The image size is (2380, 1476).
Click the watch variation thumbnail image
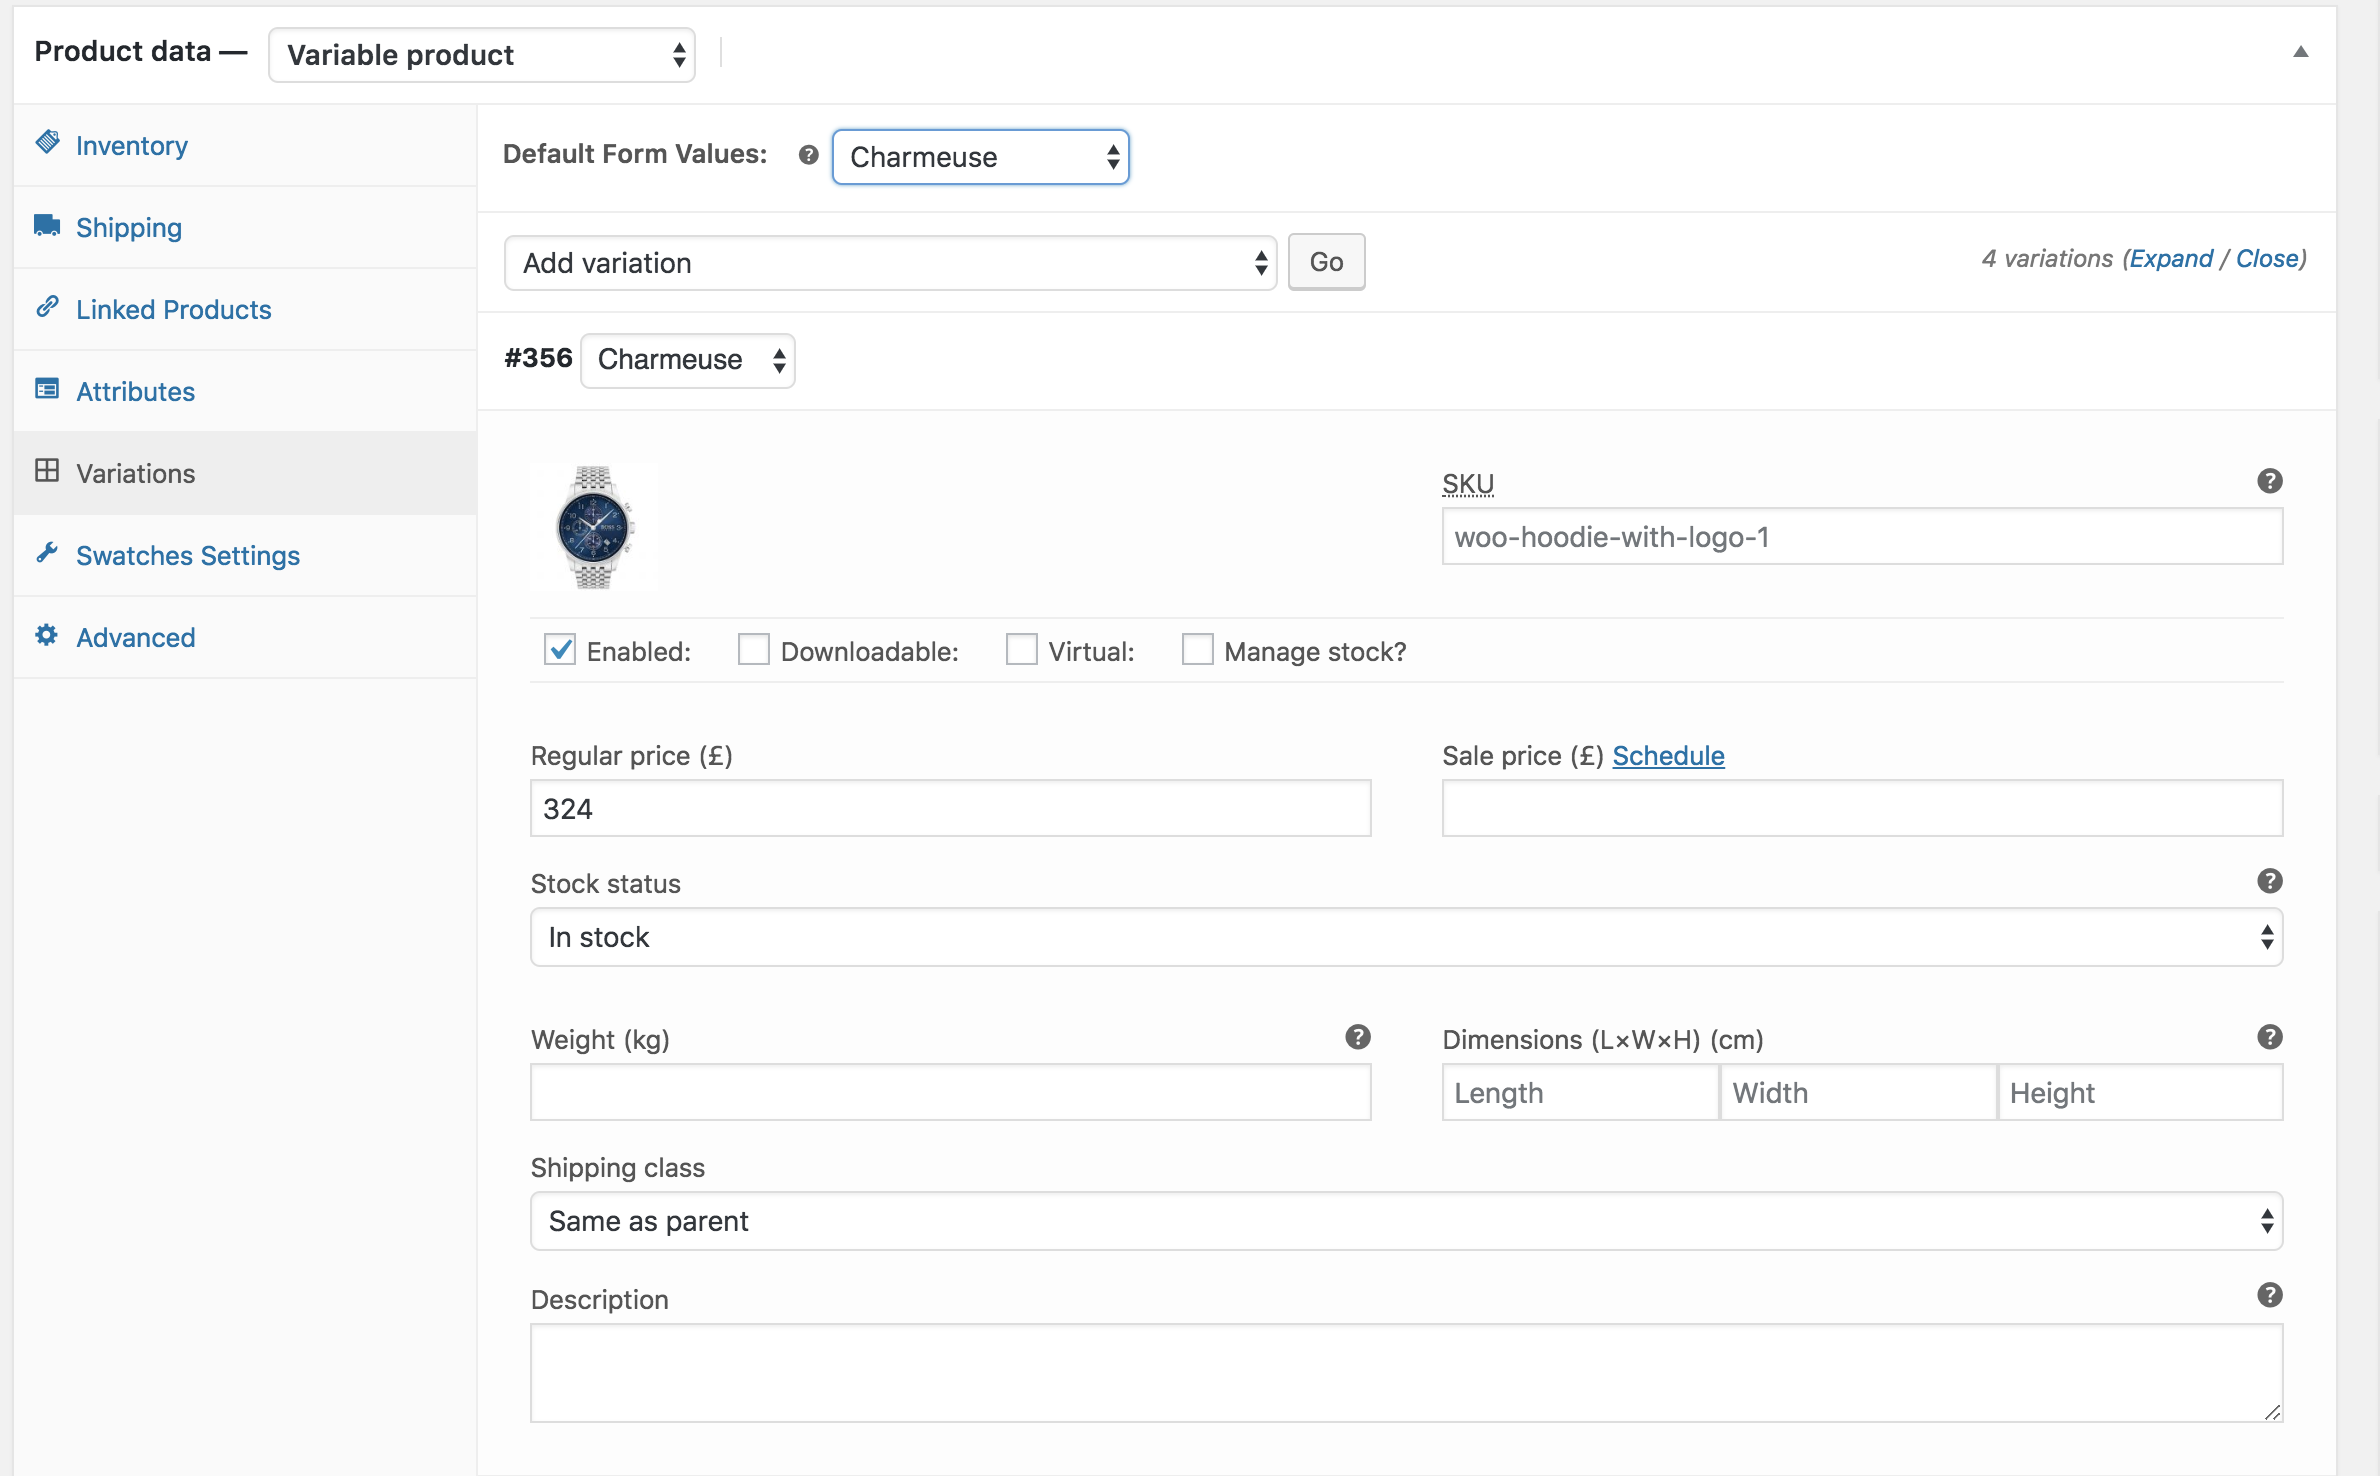tap(594, 527)
